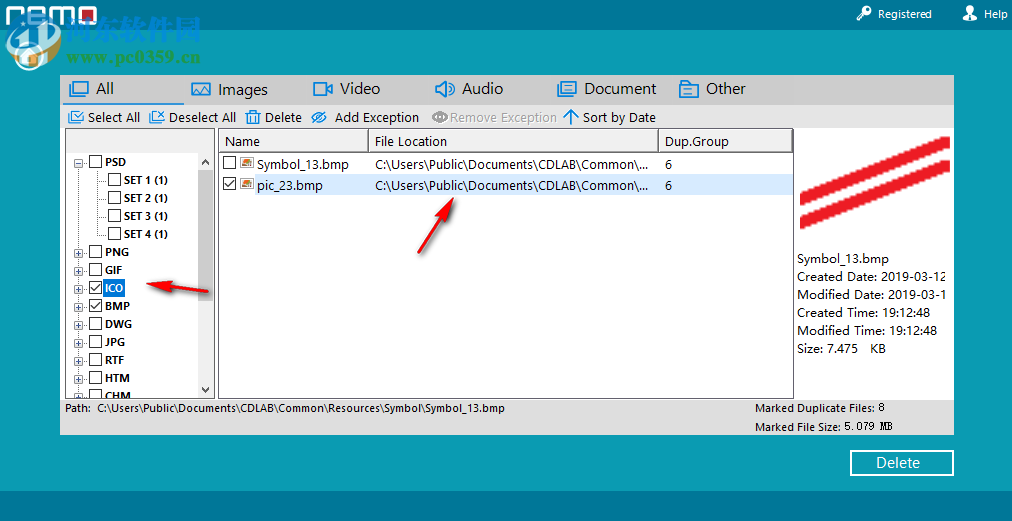Click the pic_23.bmp file icon
This screenshot has height=521, width=1012.
click(247, 185)
